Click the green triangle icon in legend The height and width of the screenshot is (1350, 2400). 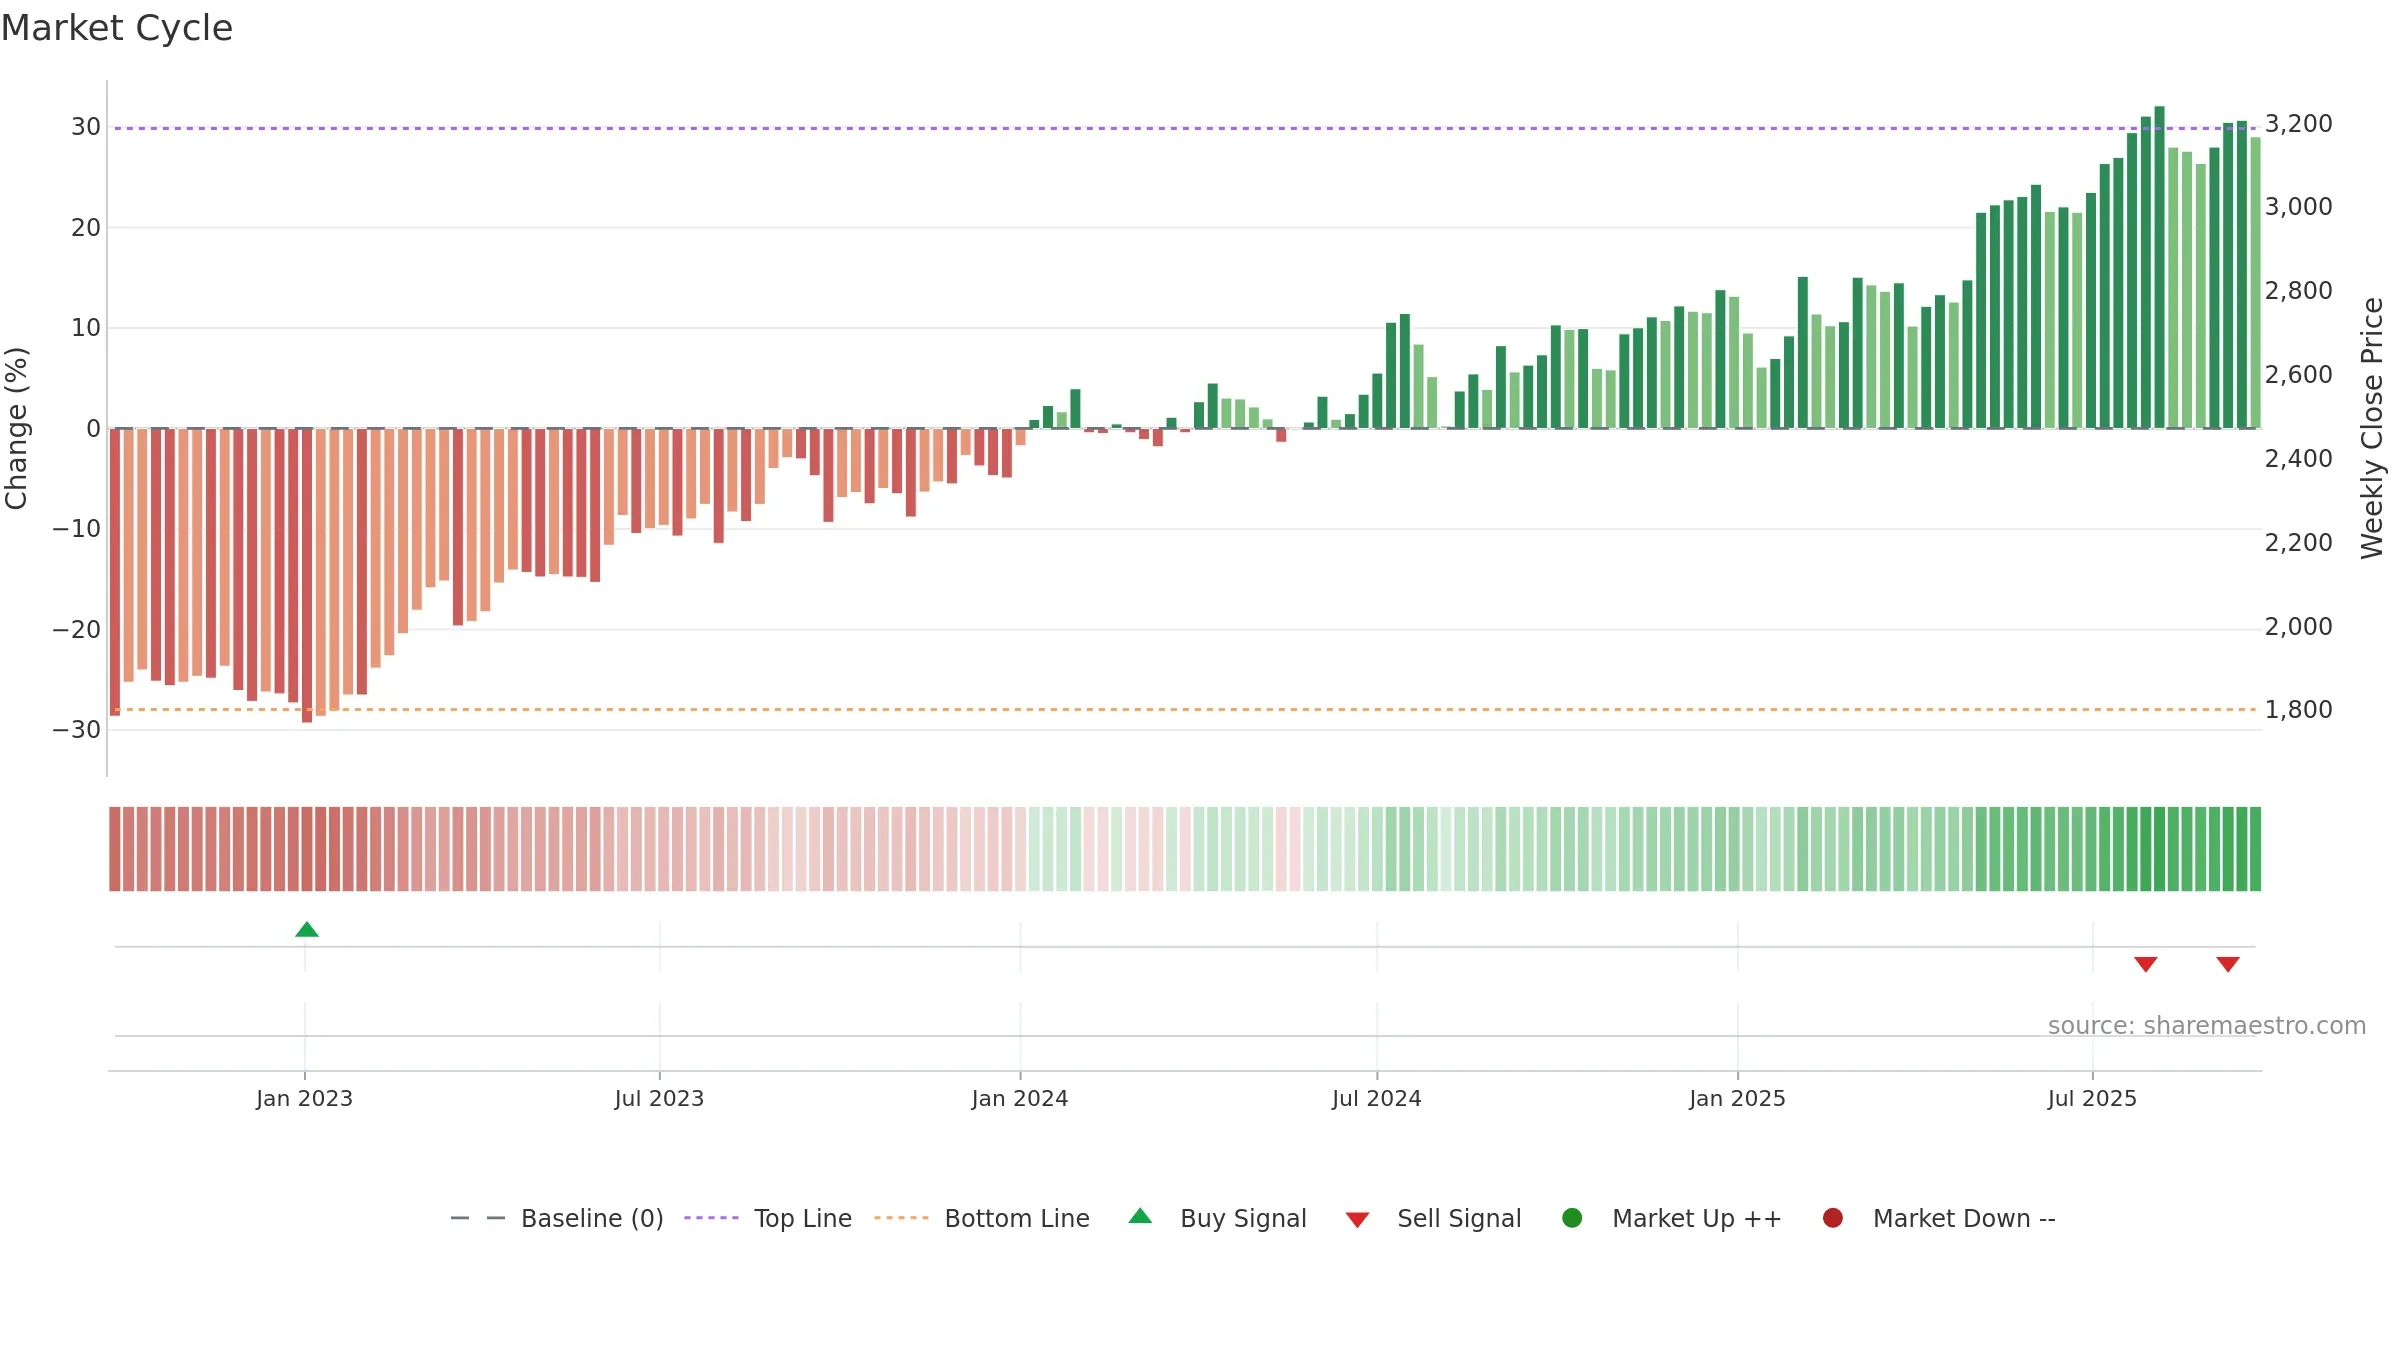click(x=1140, y=1216)
